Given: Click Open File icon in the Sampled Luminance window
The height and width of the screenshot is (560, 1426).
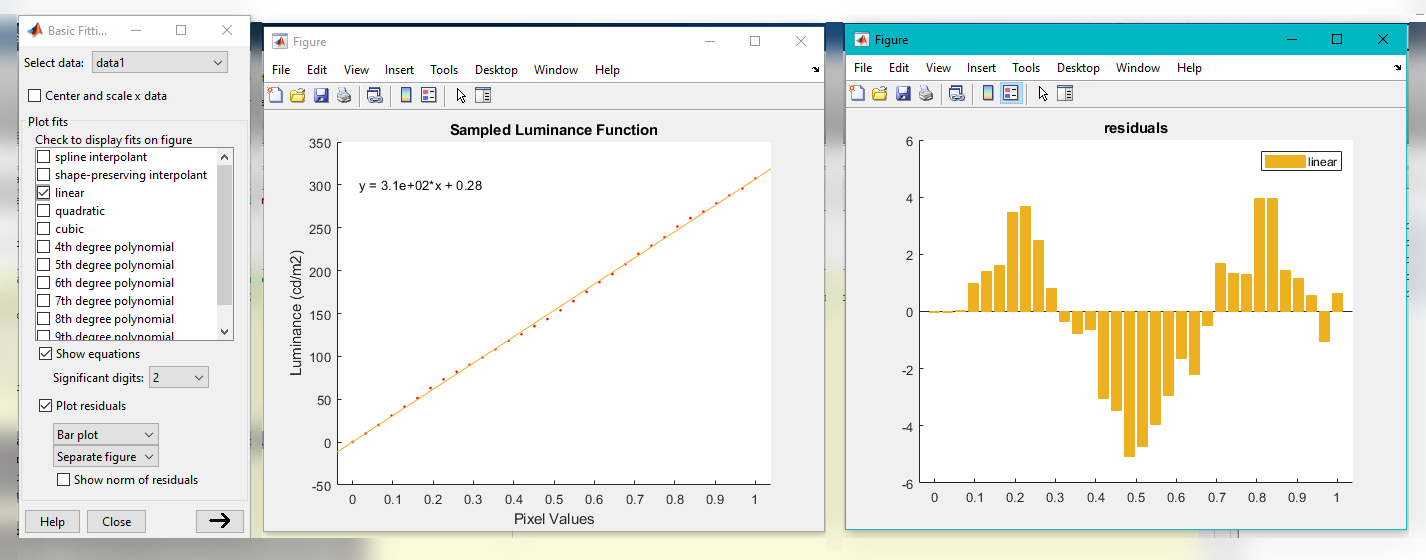Looking at the screenshot, I should [297, 96].
